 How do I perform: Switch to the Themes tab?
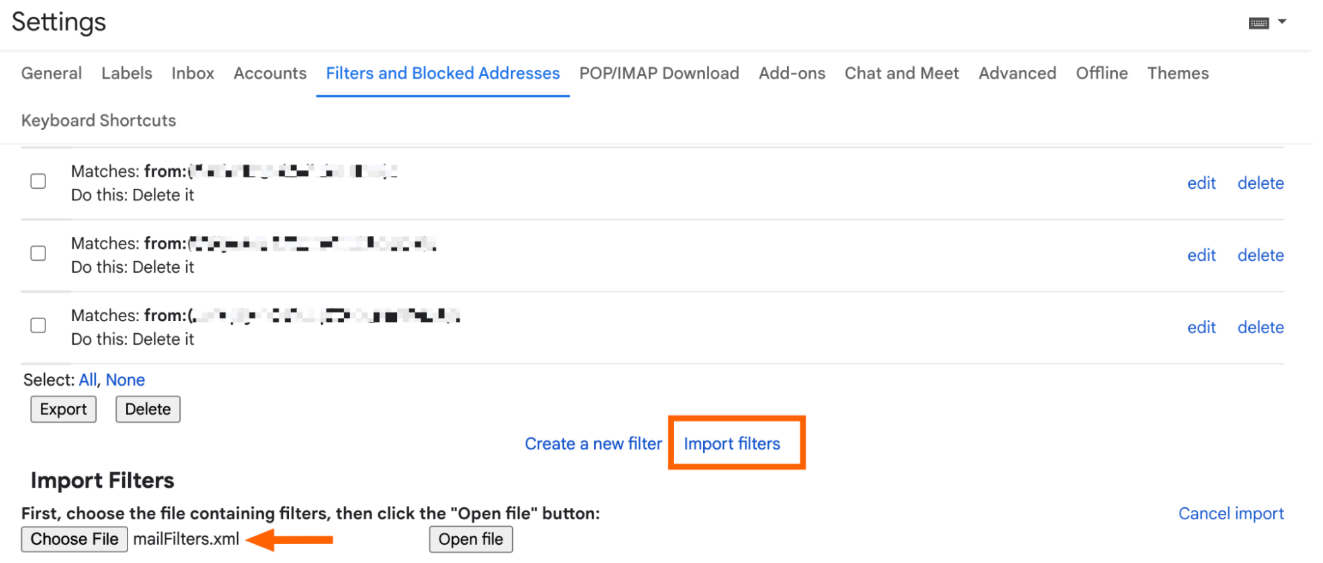tap(1178, 73)
